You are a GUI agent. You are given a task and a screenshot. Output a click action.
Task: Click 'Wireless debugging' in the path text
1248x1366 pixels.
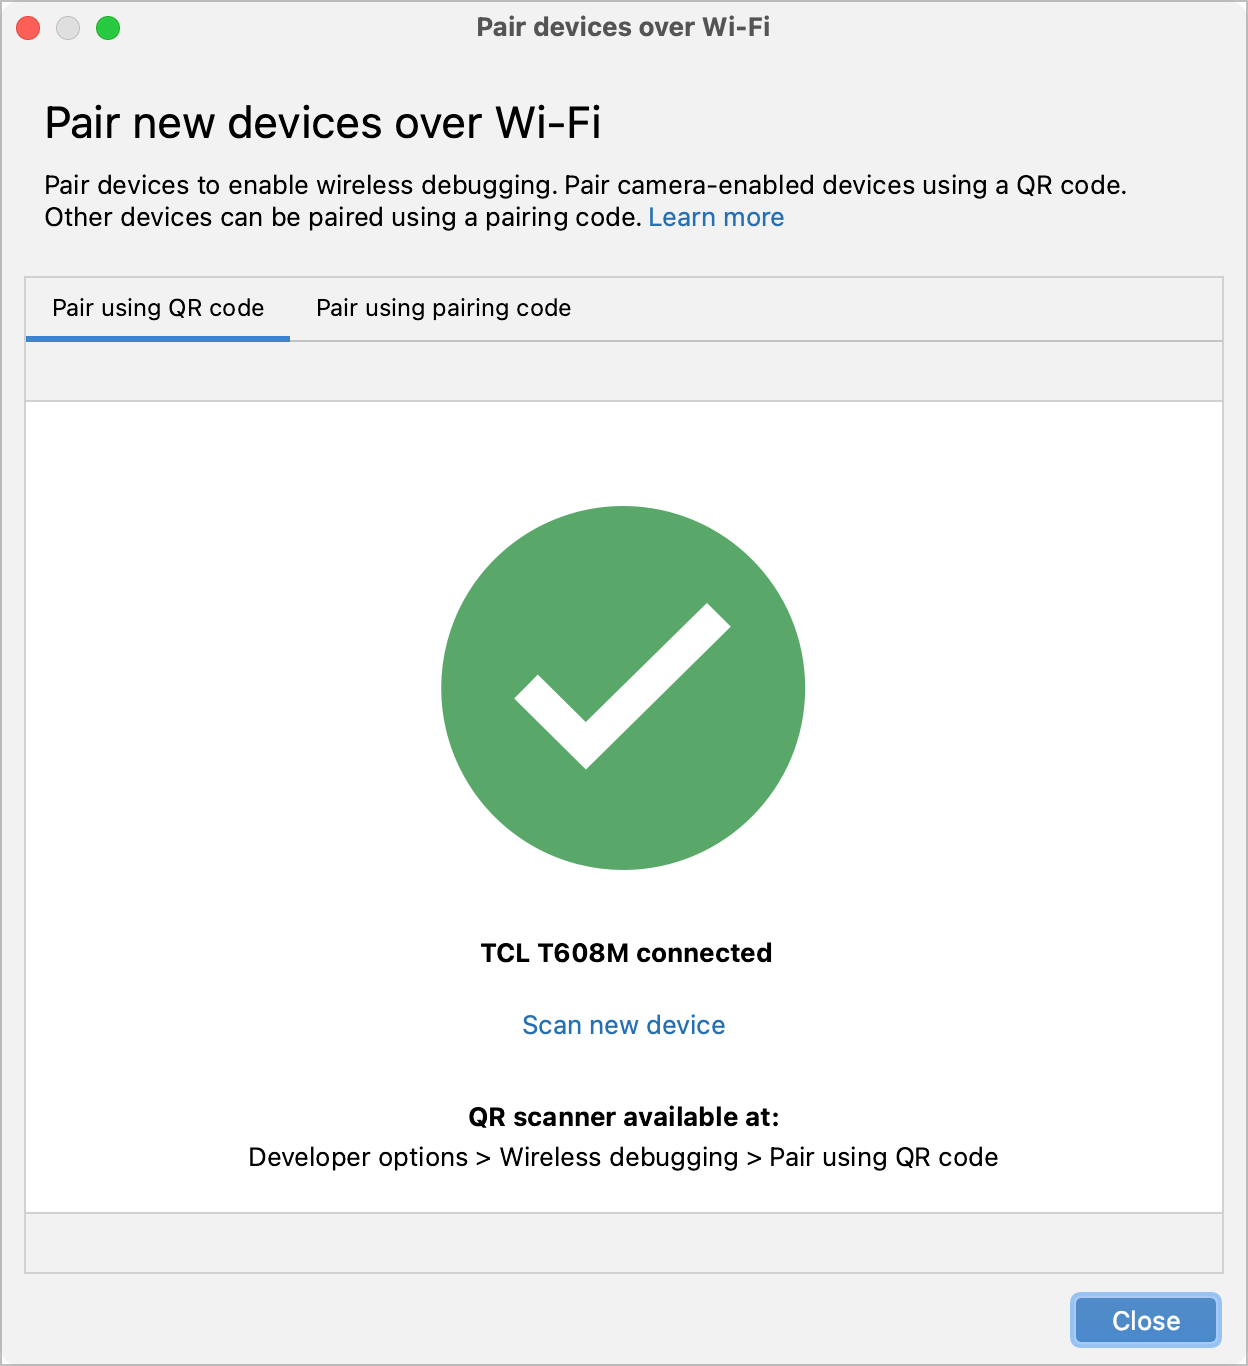pos(619,1157)
